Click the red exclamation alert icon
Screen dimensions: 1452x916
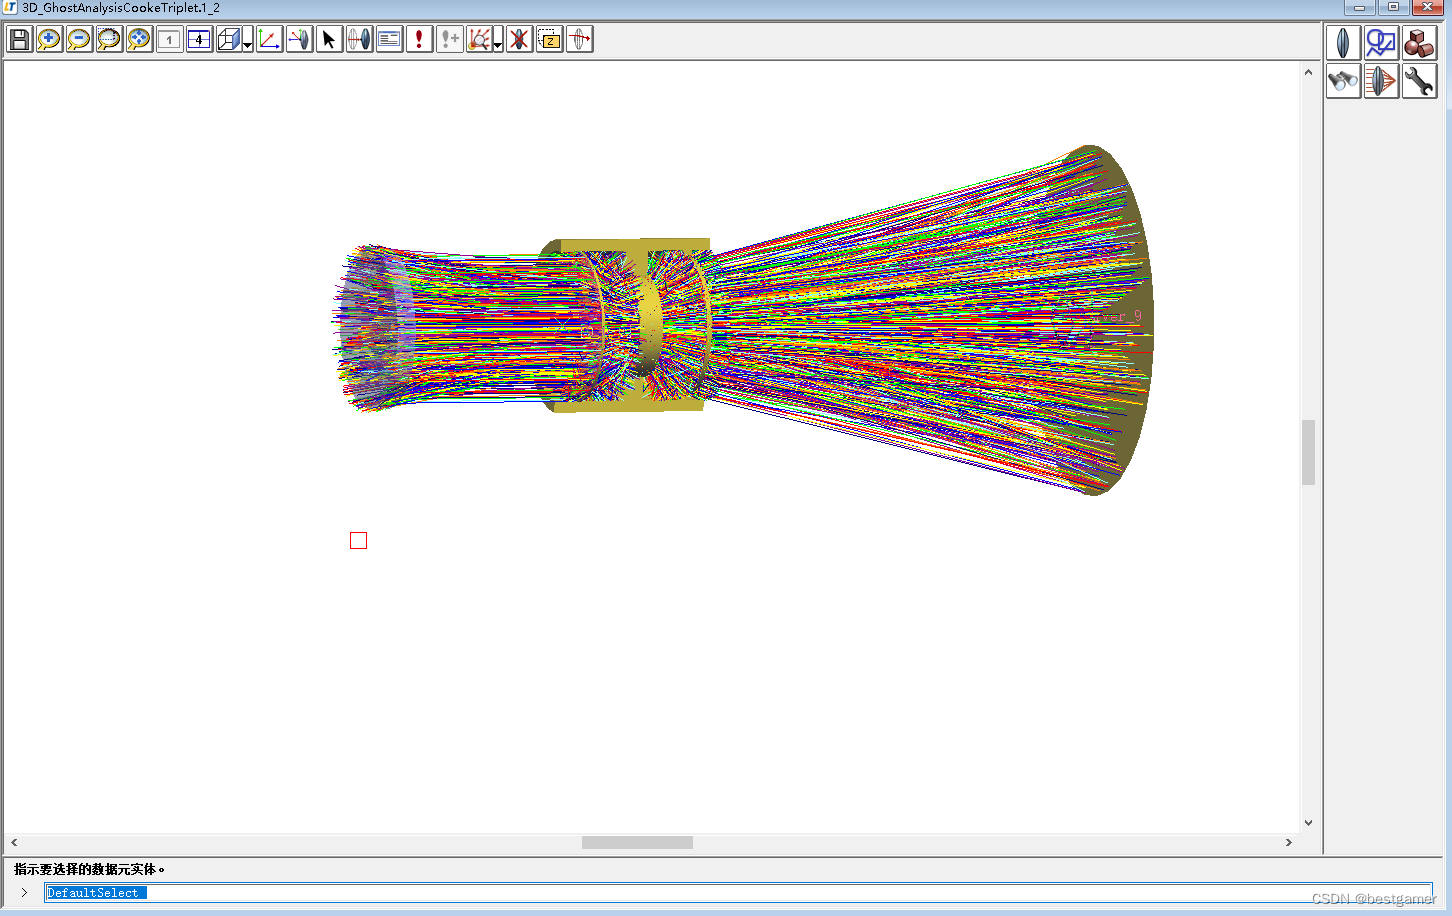[x=418, y=39]
